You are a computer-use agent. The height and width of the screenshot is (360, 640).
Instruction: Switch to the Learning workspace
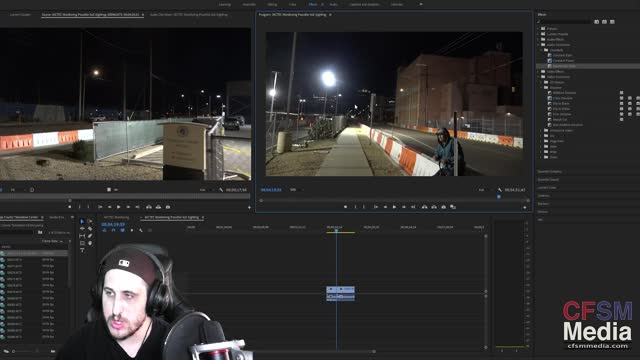click(225, 4)
